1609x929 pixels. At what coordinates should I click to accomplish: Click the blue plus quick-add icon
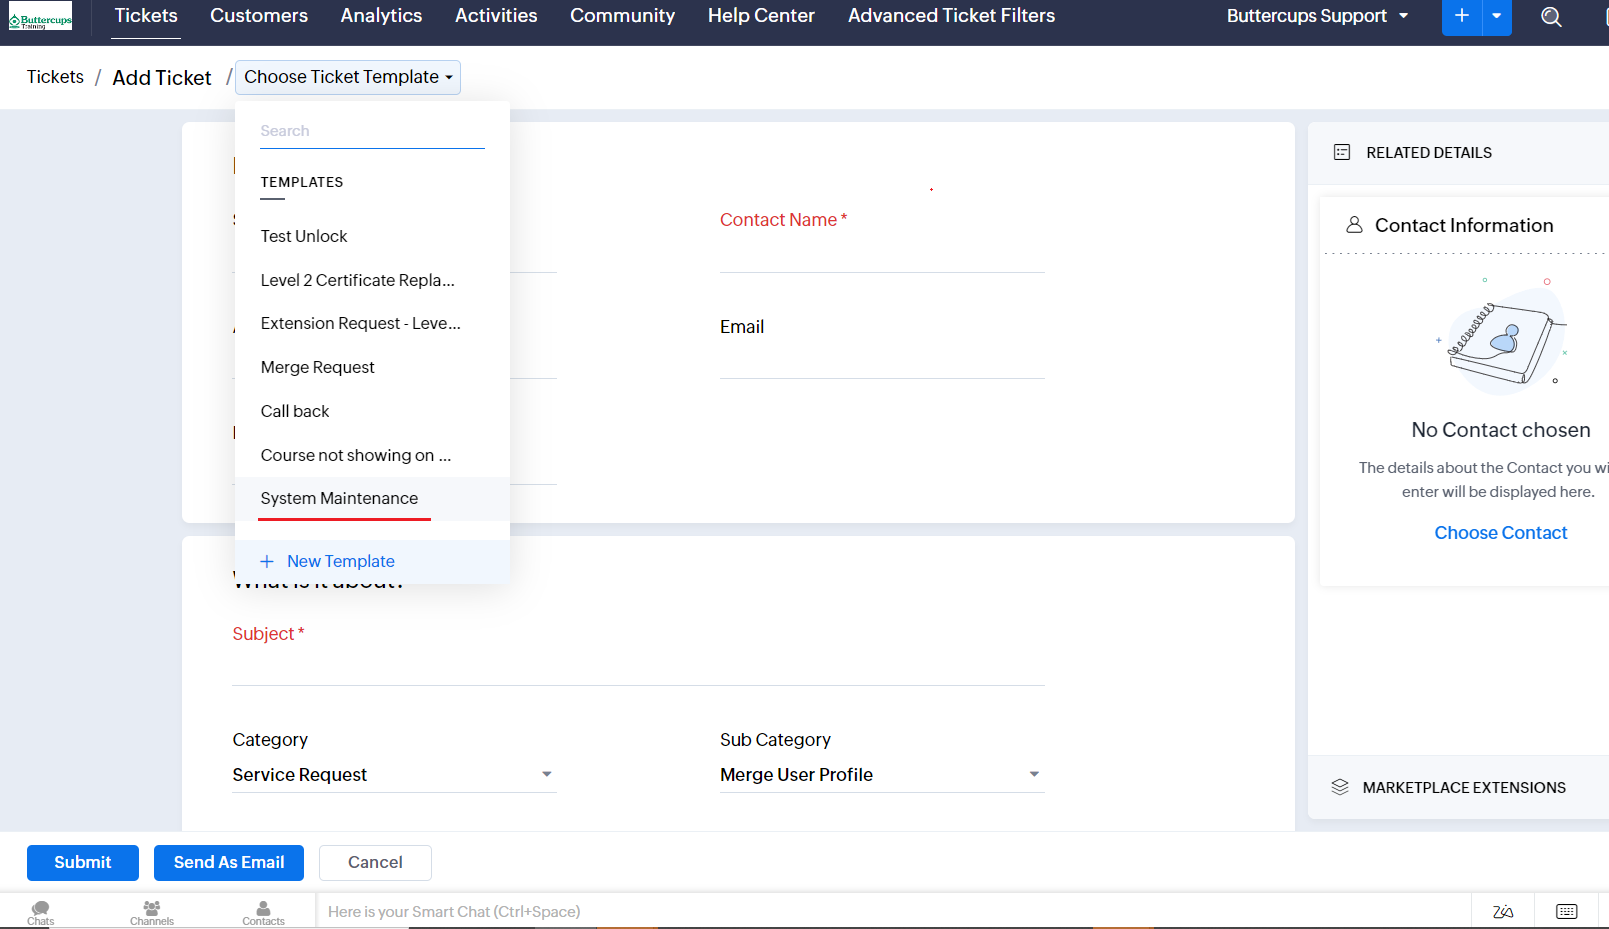pos(1461,16)
